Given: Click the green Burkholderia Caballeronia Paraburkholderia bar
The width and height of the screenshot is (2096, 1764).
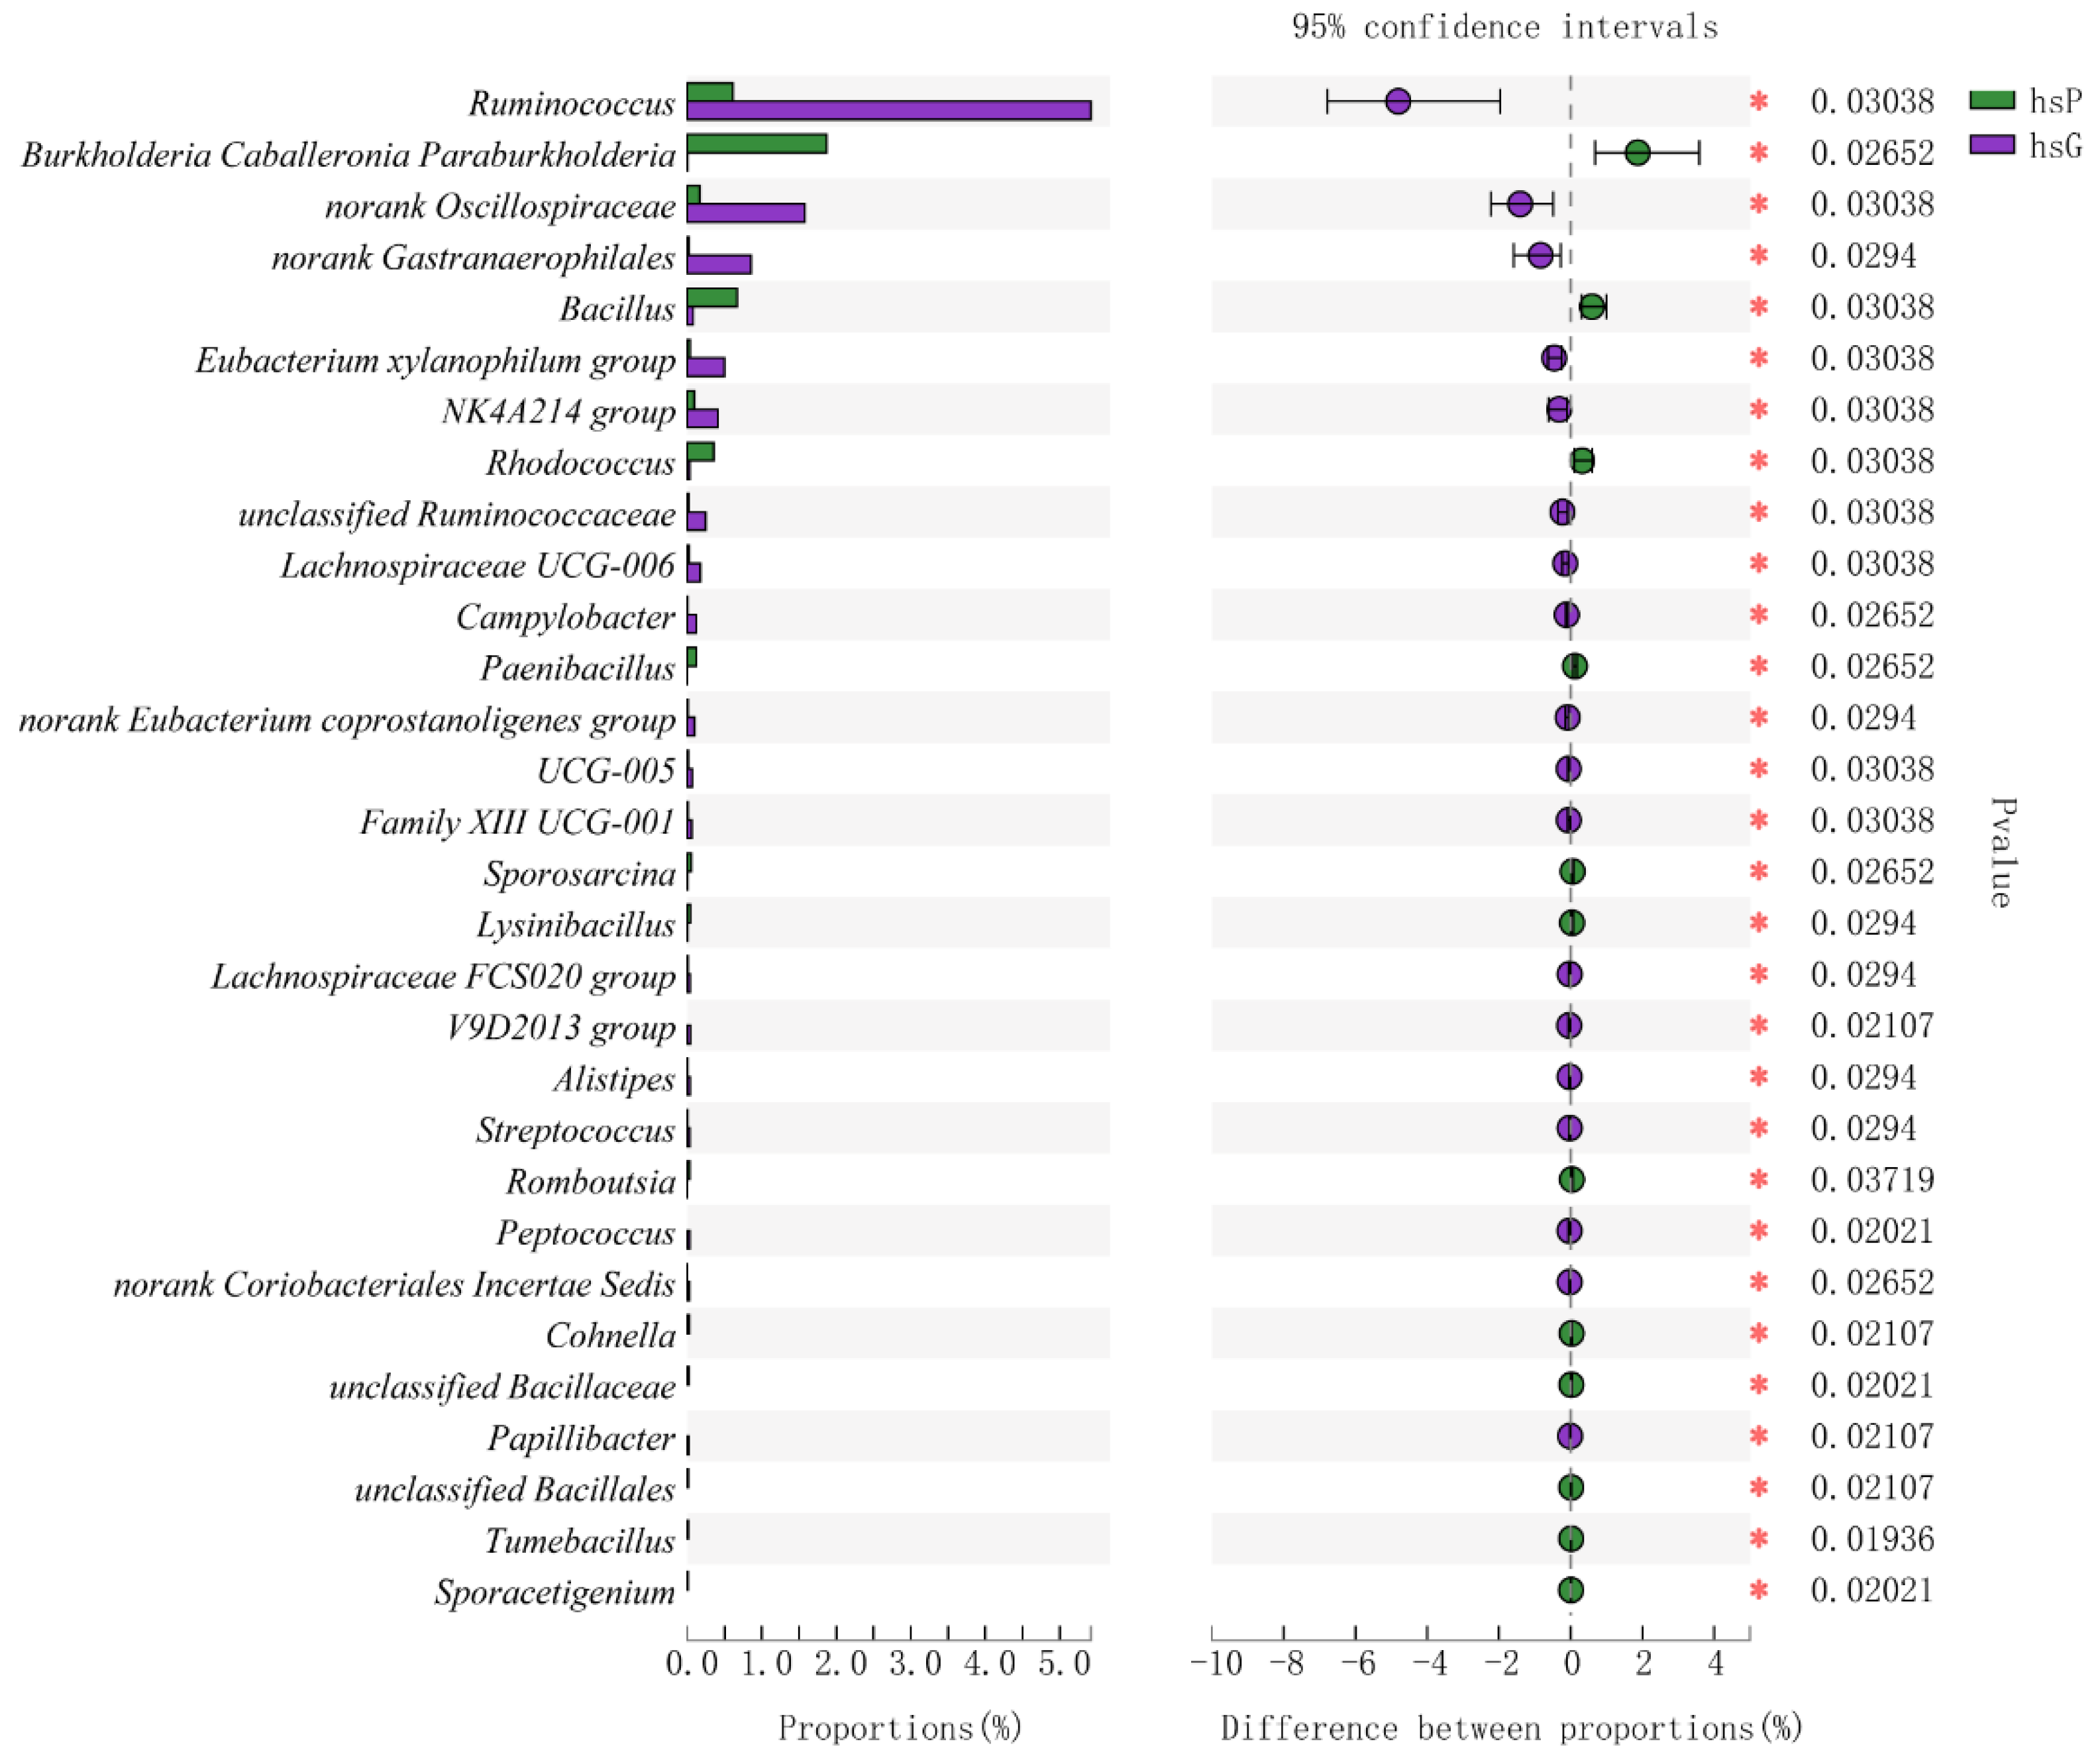Looking at the screenshot, I should pos(757,144).
